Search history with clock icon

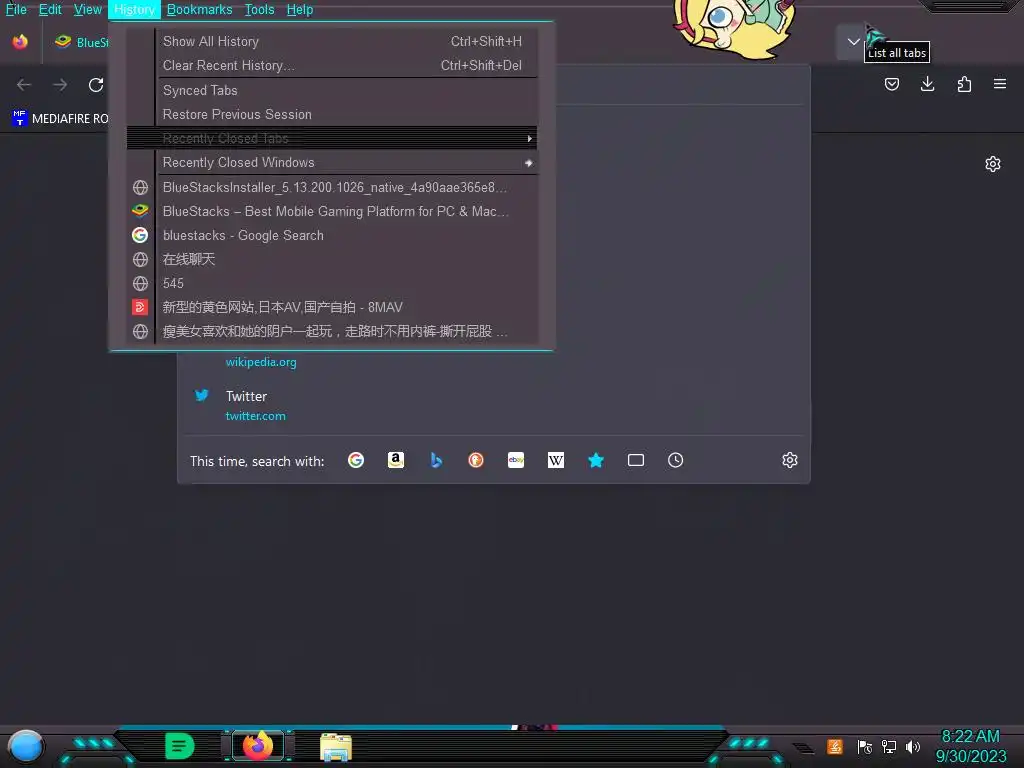pyautogui.click(x=675, y=460)
